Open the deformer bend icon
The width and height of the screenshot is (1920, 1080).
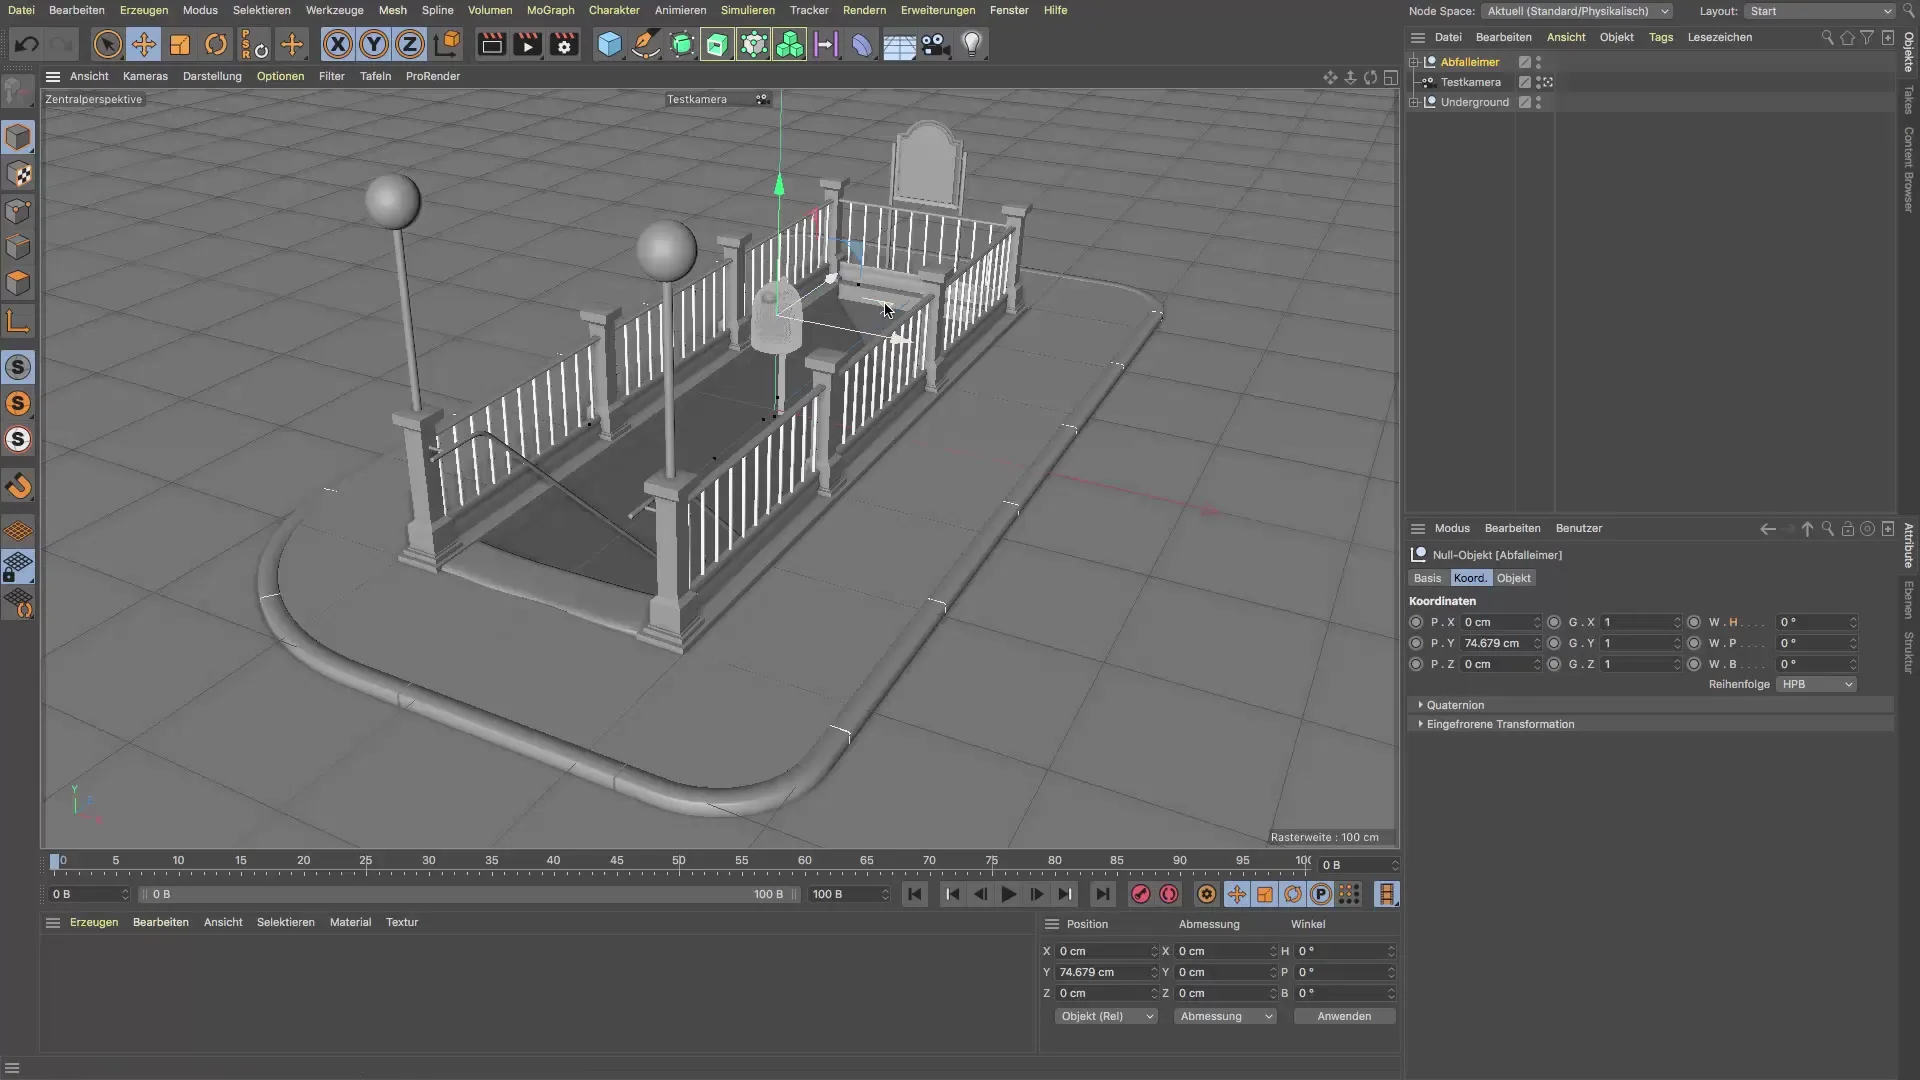[x=862, y=44]
